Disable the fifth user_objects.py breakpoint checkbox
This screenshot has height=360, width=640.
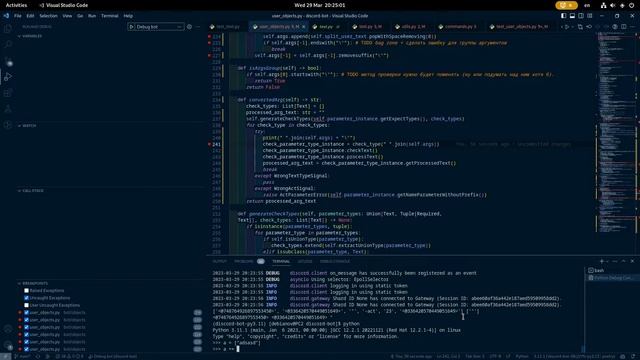27,342
